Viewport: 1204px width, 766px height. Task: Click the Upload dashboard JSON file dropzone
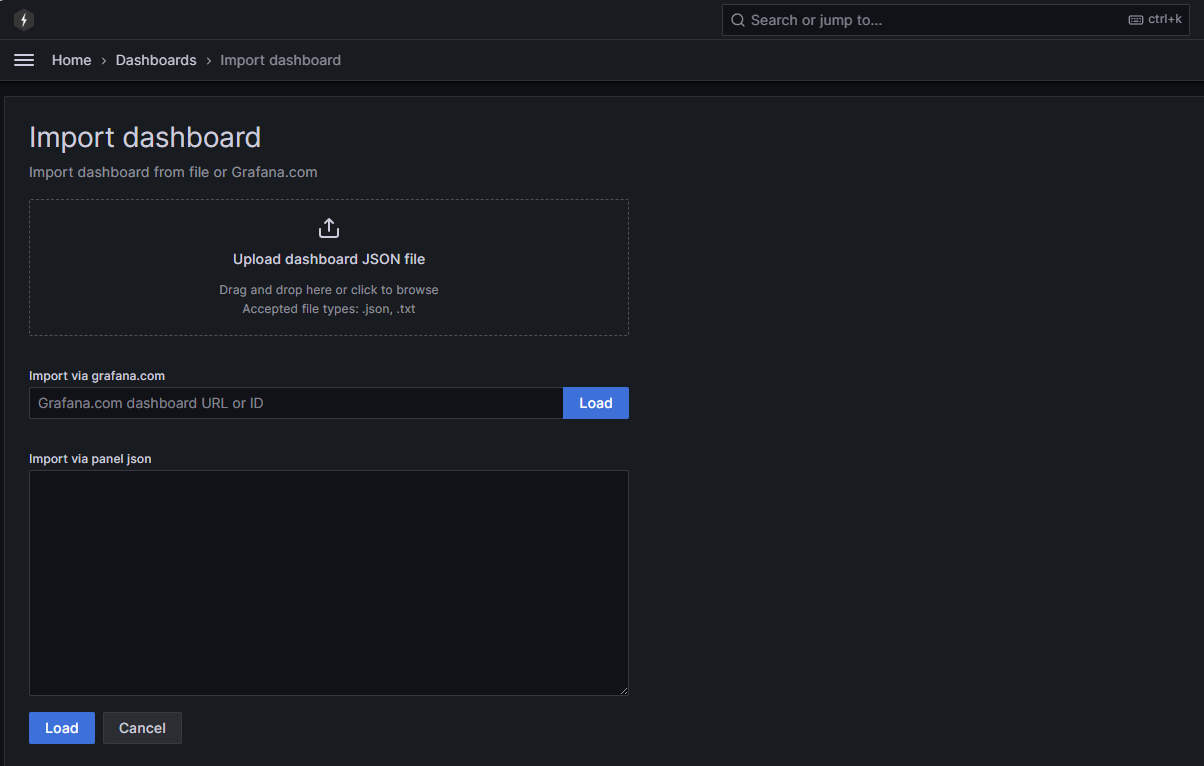click(329, 267)
